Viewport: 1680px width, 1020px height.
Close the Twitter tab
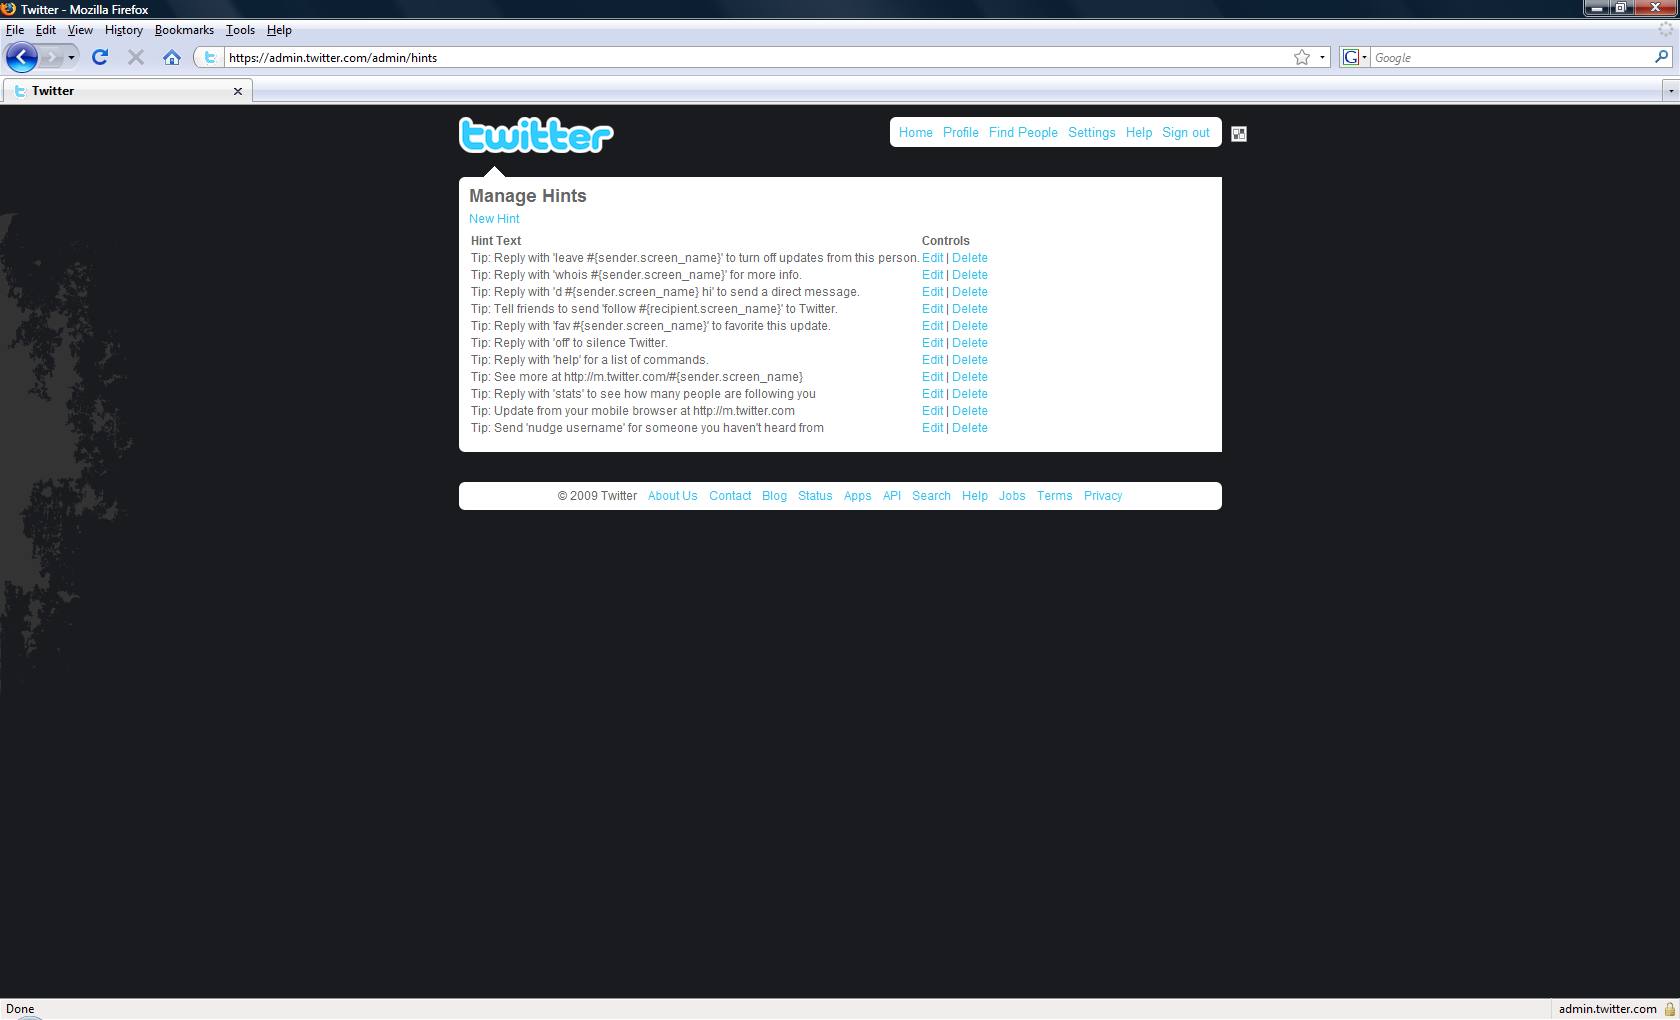238,91
